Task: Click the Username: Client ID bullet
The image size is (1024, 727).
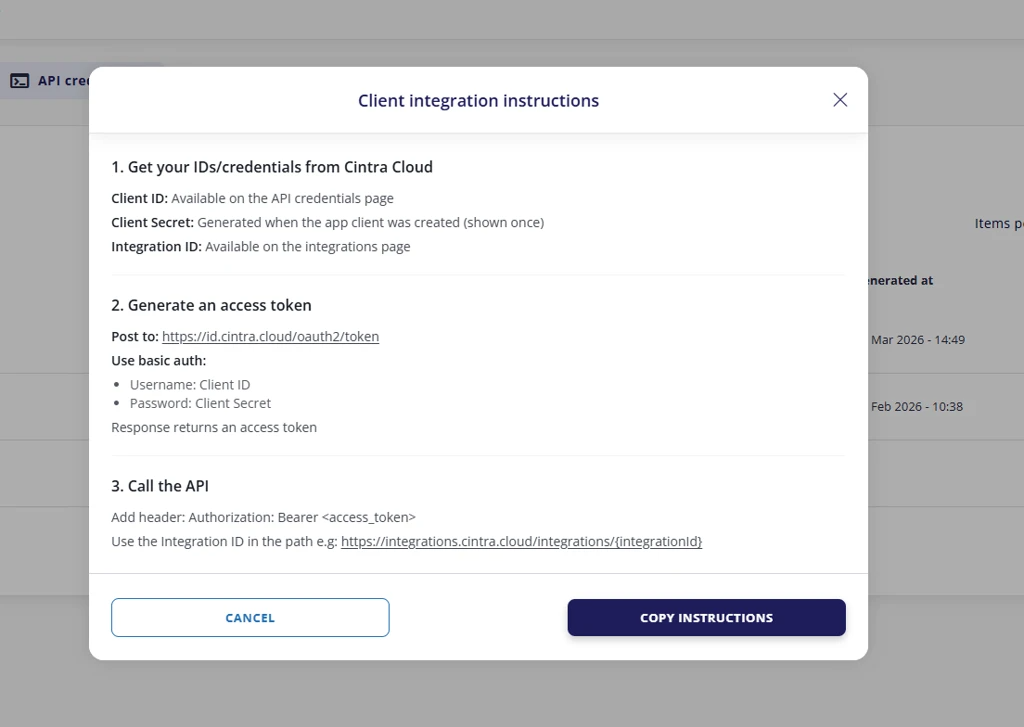Action: pyautogui.click(x=190, y=385)
